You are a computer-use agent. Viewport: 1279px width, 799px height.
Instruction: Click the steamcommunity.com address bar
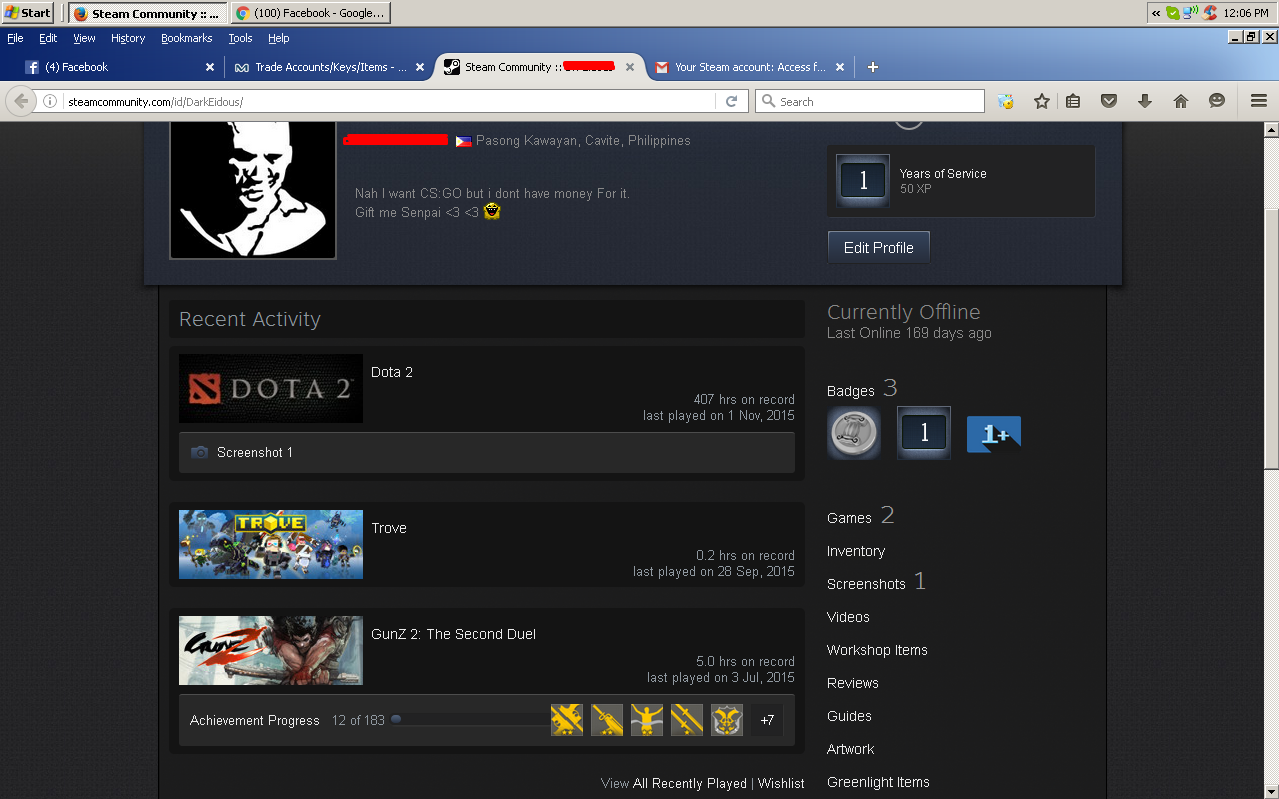tap(390, 101)
